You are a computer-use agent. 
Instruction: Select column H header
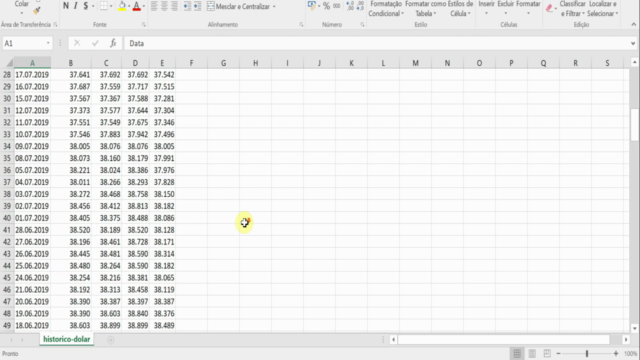coord(256,63)
